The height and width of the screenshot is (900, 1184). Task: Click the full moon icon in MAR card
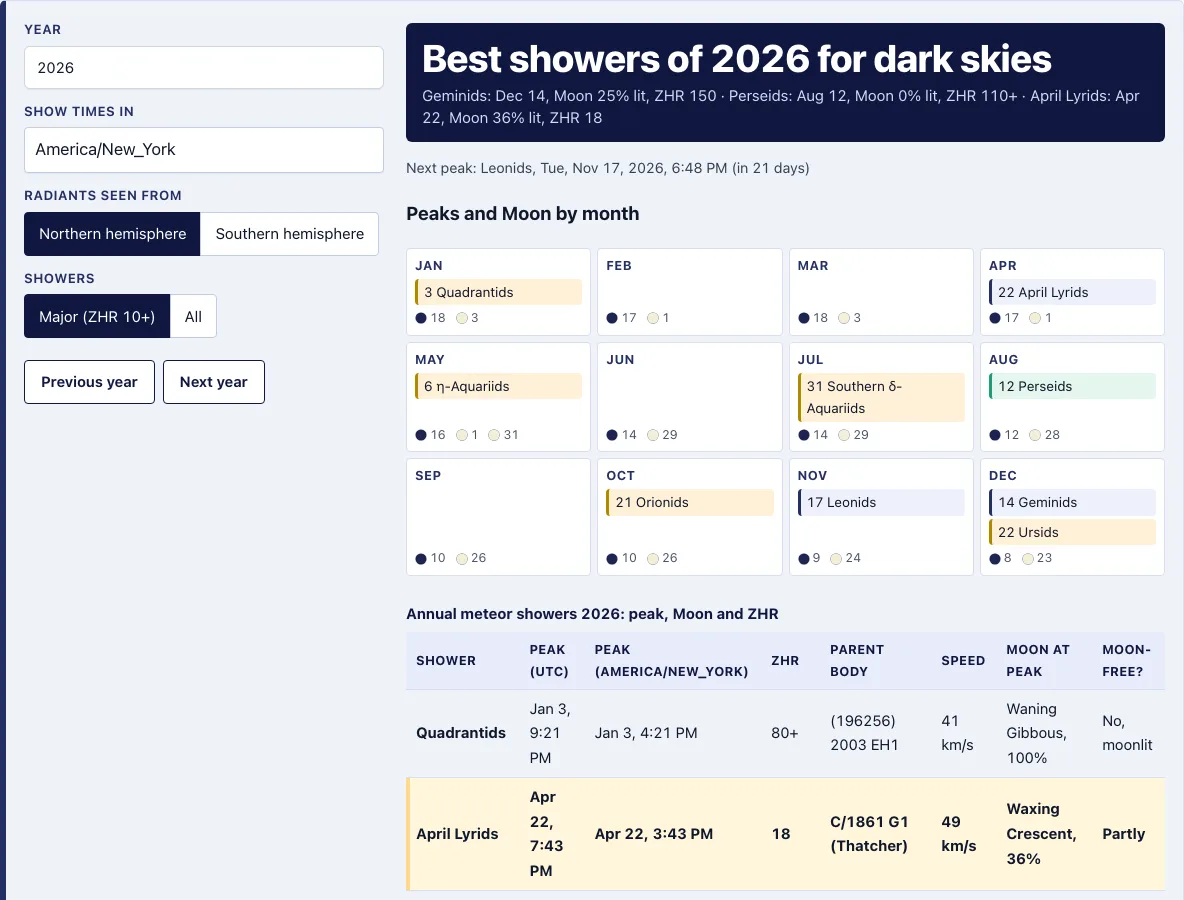[x=844, y=318]
